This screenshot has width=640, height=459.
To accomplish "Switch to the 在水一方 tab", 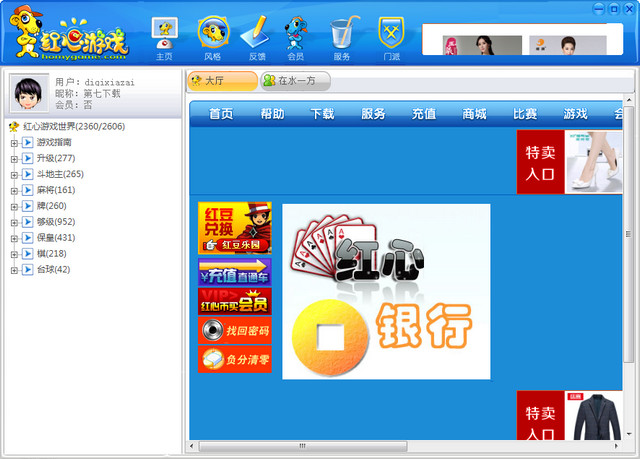I will [x=295, y=81].
